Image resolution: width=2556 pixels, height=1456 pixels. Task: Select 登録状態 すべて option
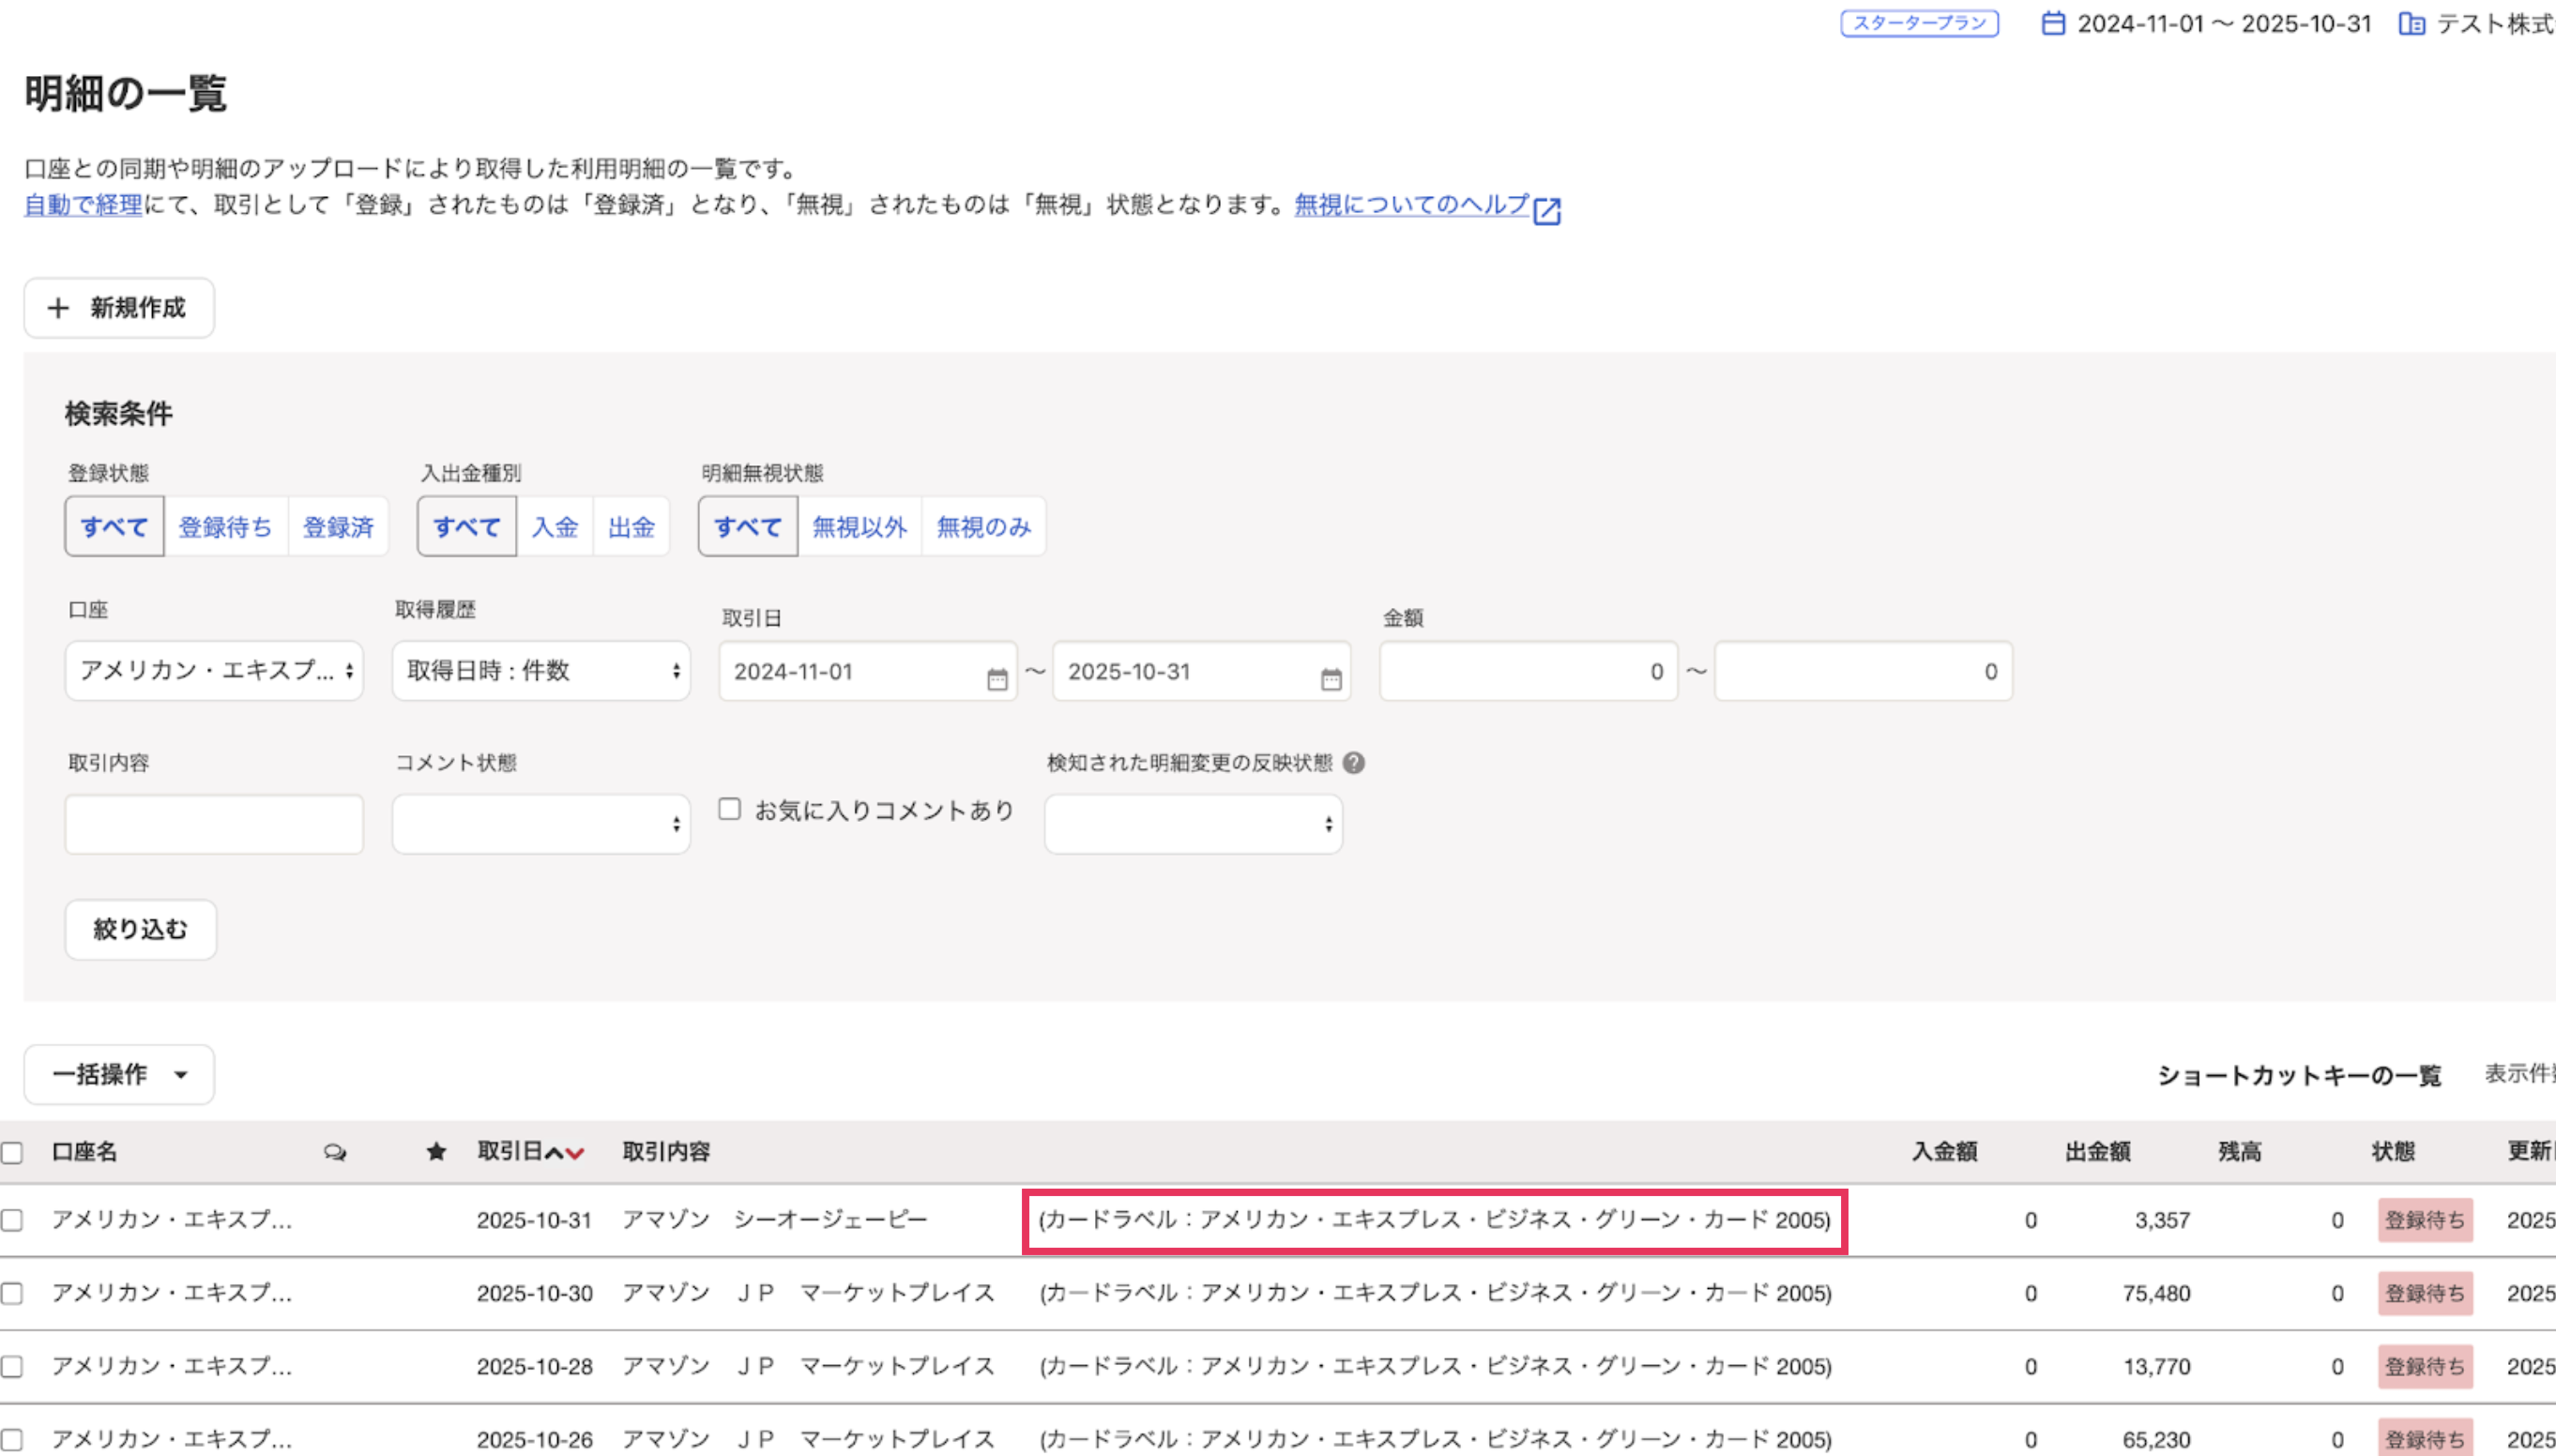[114, 526]
